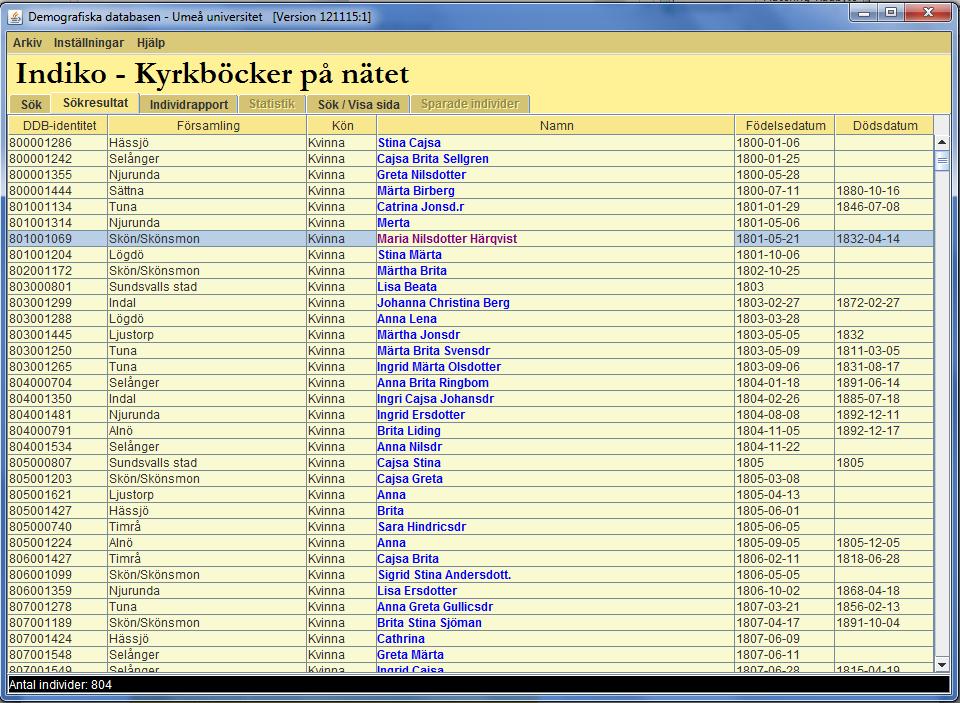The height and width of the screenshot is (703, 960).
Task: Open the Greta Märta record
Action: tap(410, 655)
